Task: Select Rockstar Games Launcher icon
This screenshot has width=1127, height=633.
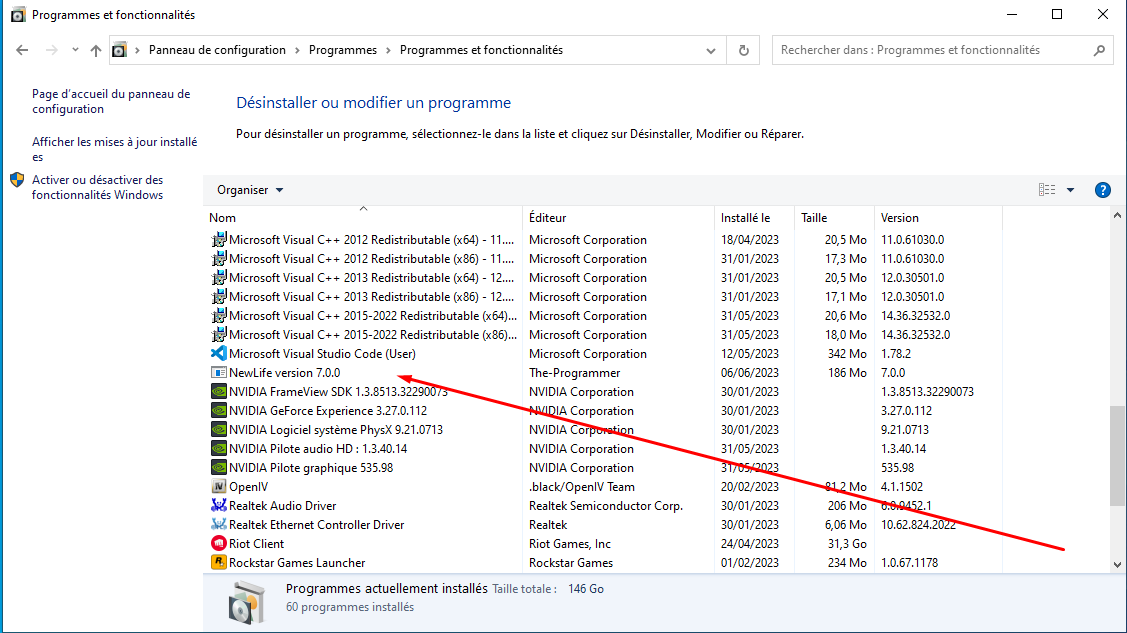Action: 218,563
